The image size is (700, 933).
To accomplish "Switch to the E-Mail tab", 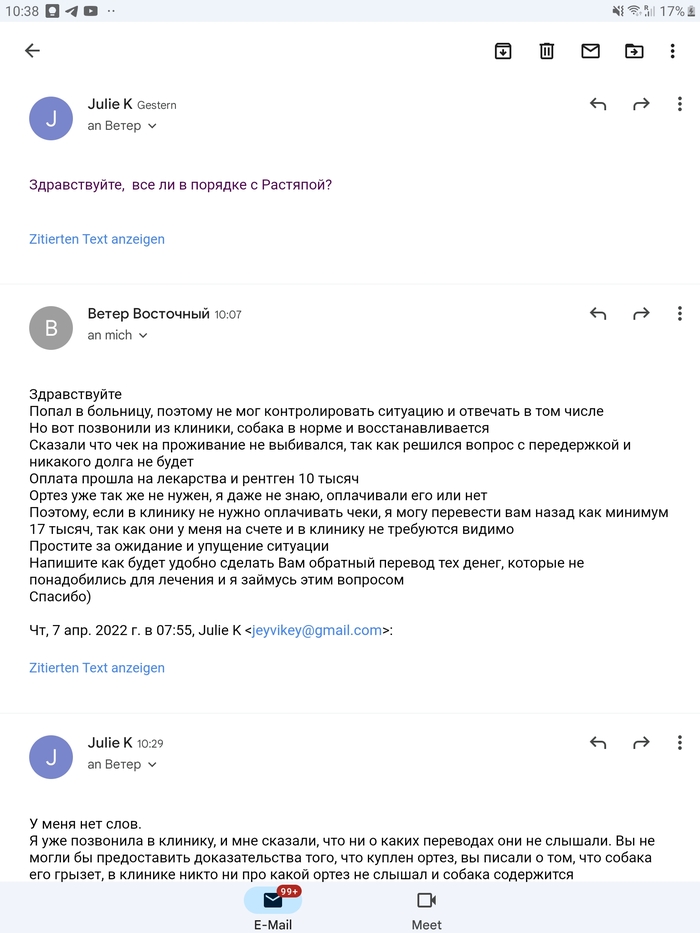I will (272, 908).
